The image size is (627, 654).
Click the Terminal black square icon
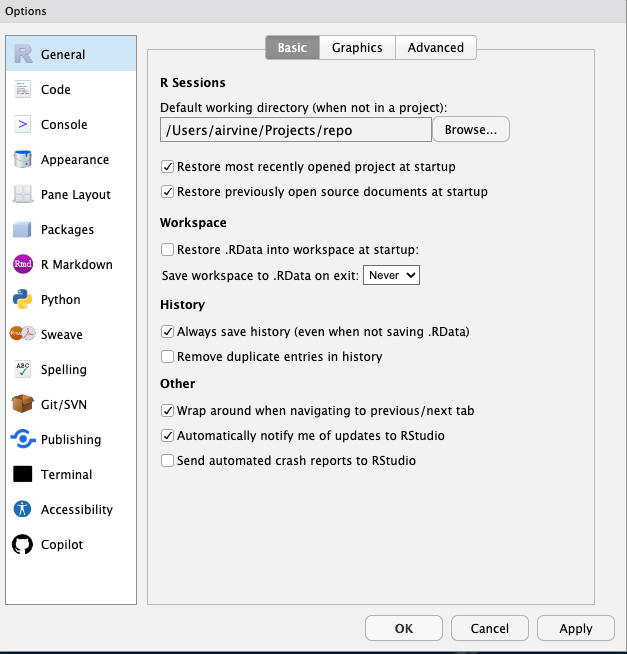[x=23, y=474]
